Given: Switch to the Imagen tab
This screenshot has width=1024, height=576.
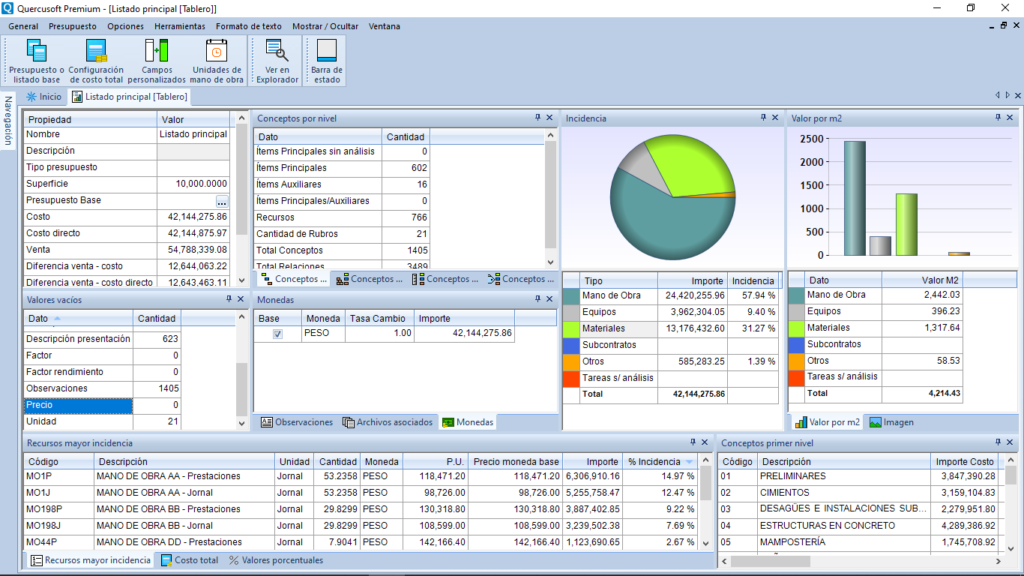Looking at the screenshot, I should coord(891,423).
